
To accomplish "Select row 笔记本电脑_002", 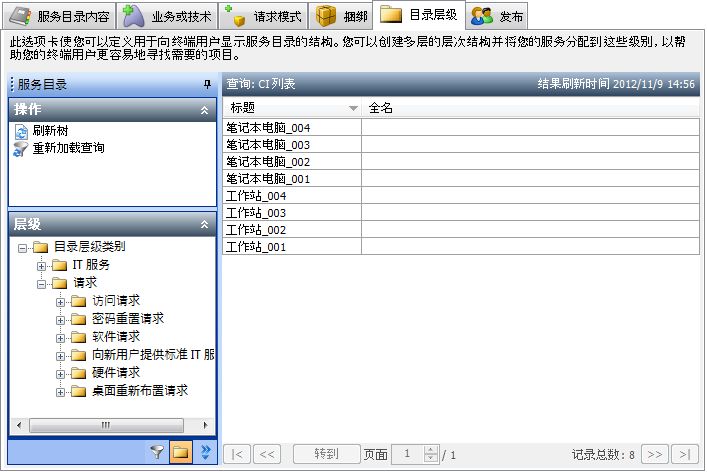I will pos(461,161).
